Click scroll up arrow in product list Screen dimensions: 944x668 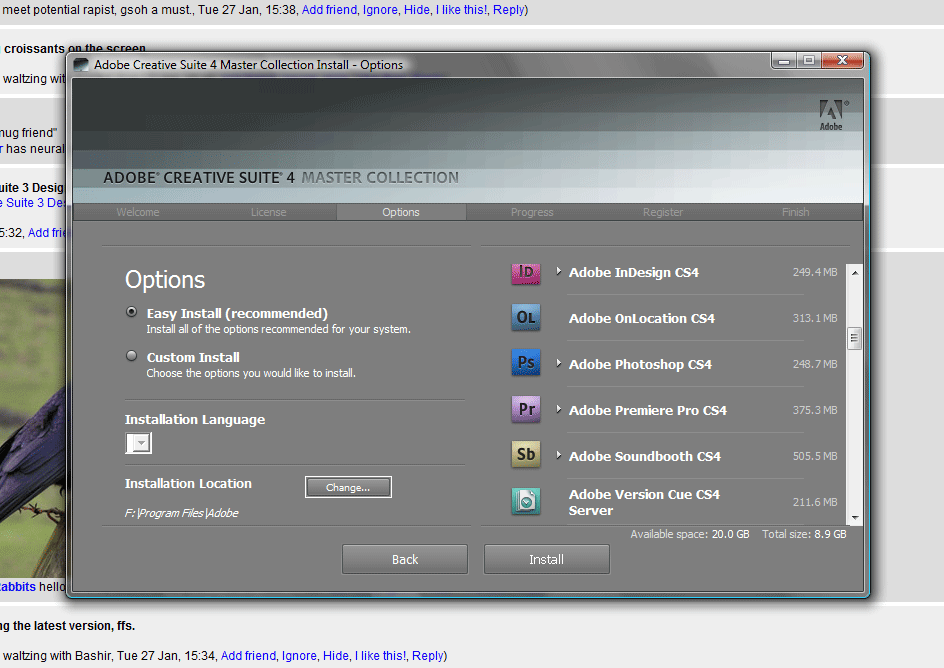(854, 273)
